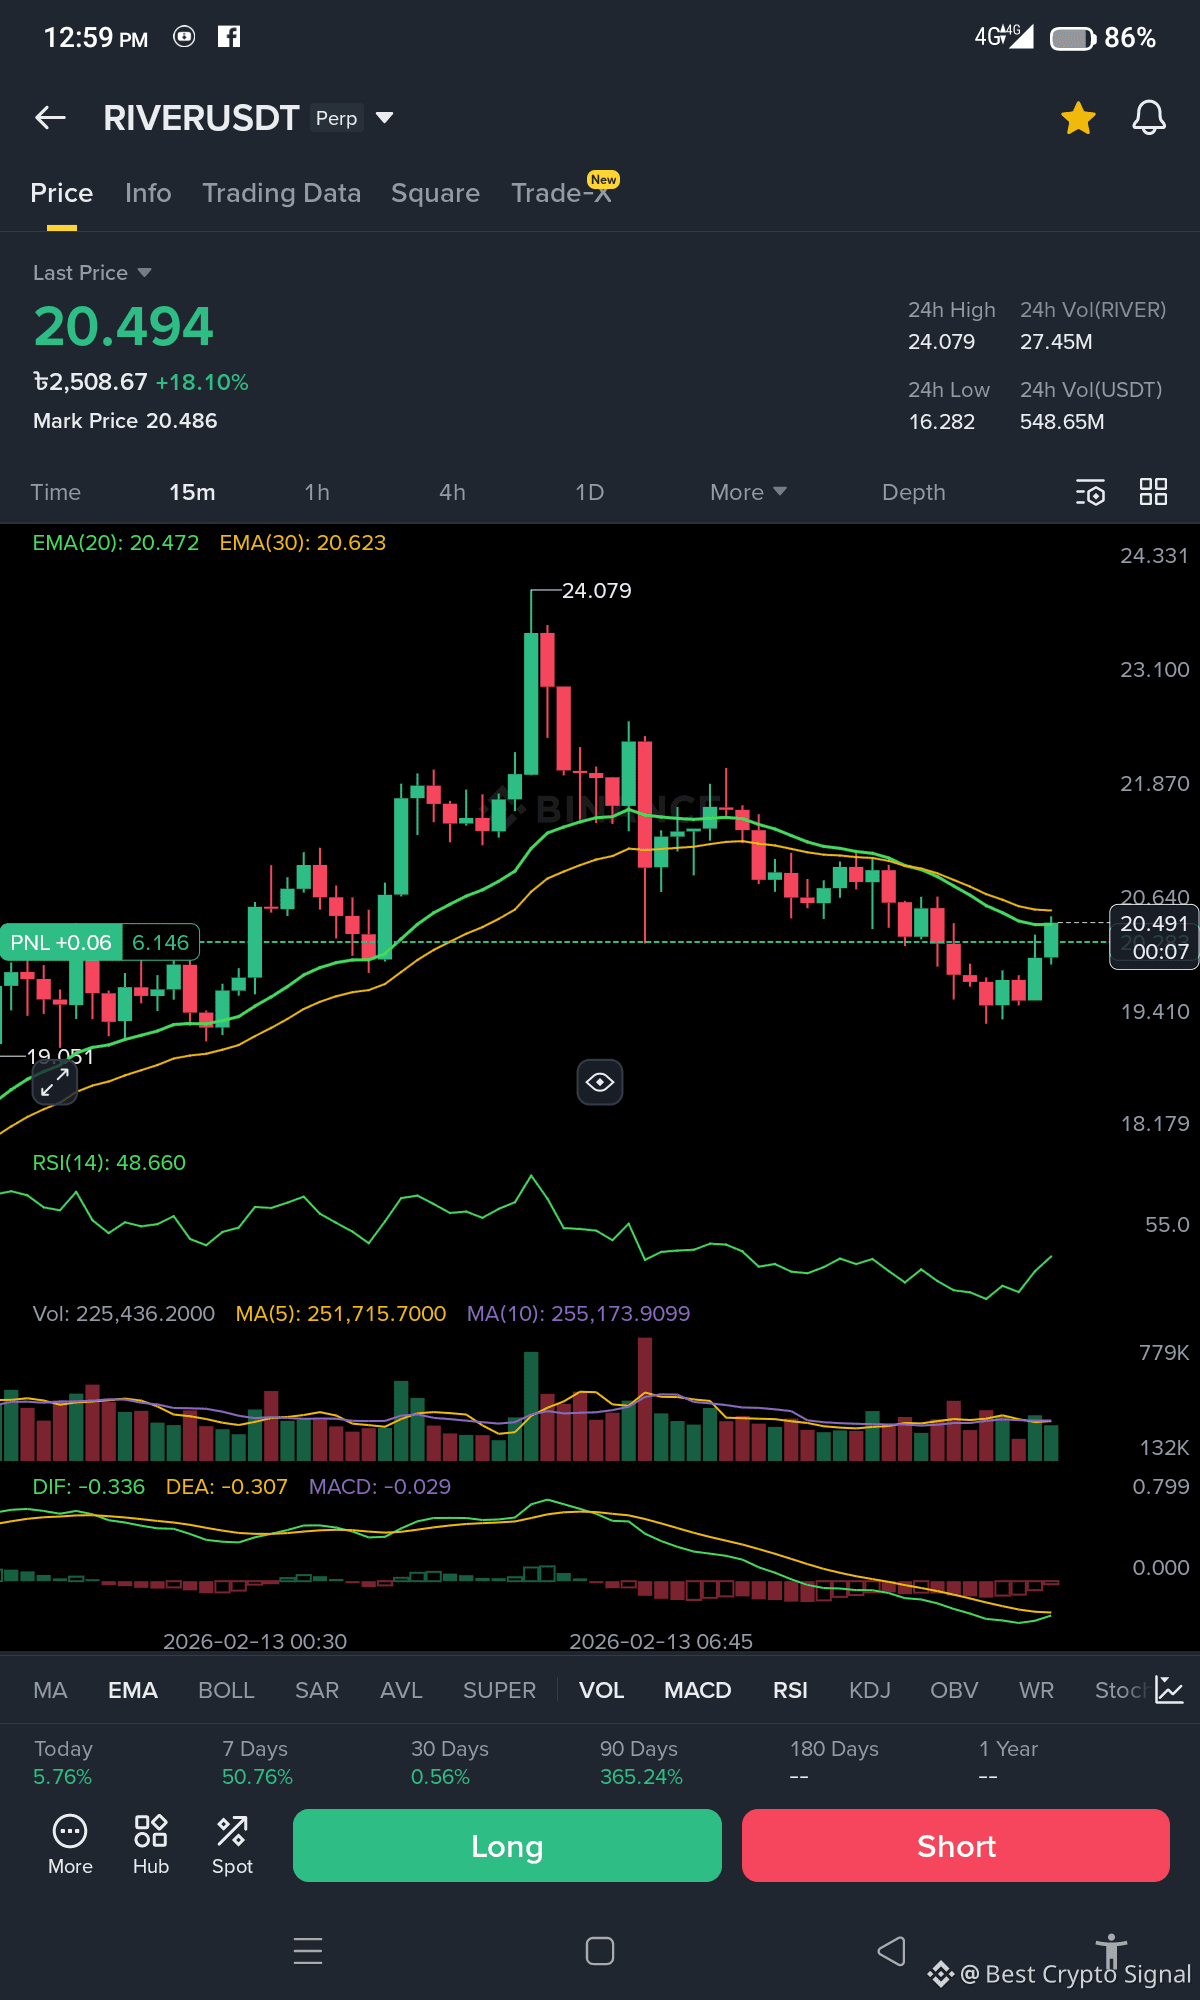Viewport: 1200px width, 2000px height.
Task: Tap the red Short button
Action: pyautogui.click(x=956, y=1846)
